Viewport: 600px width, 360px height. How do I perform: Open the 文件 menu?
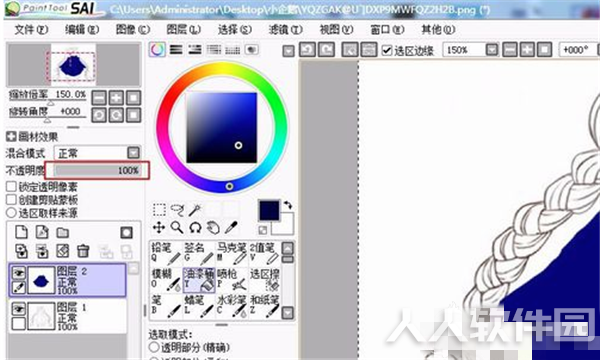[x=31, y=29]
